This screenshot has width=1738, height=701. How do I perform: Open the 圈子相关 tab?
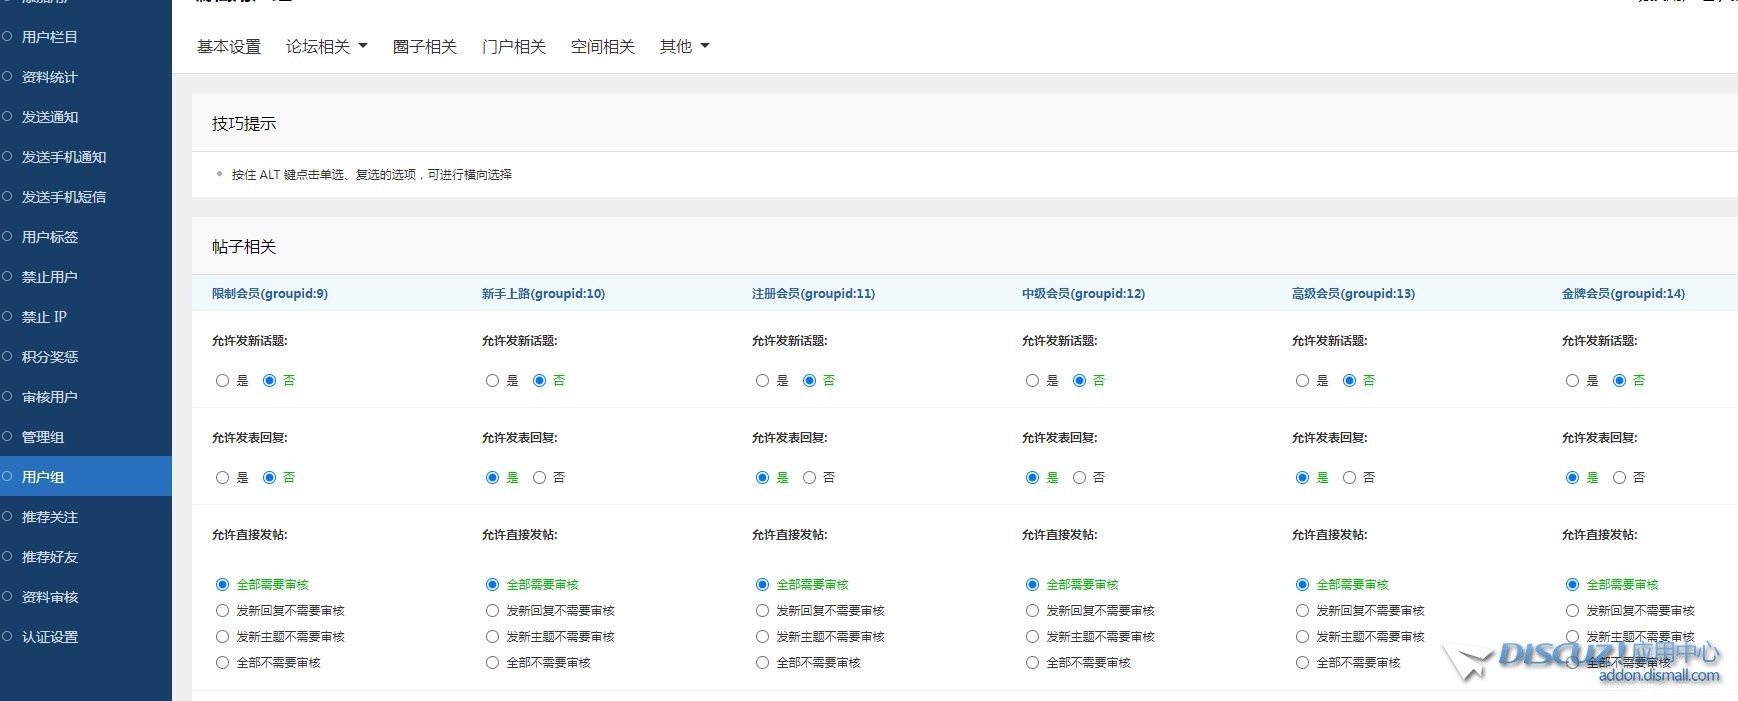(425, 46)
